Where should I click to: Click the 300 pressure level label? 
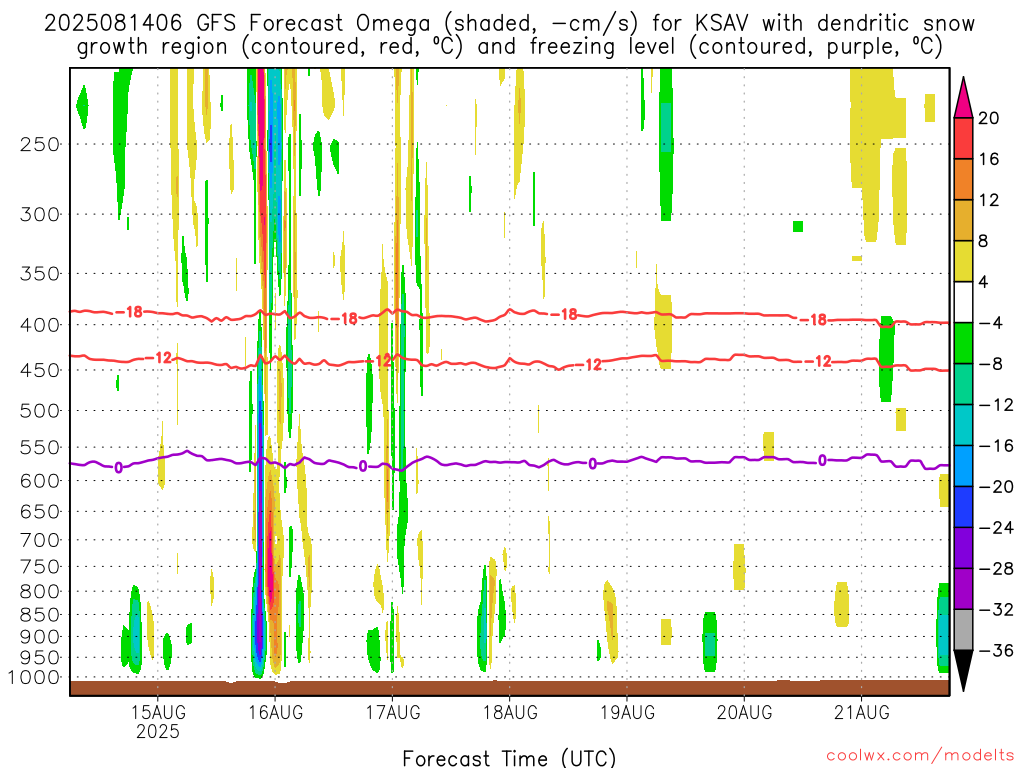point(40,214)
